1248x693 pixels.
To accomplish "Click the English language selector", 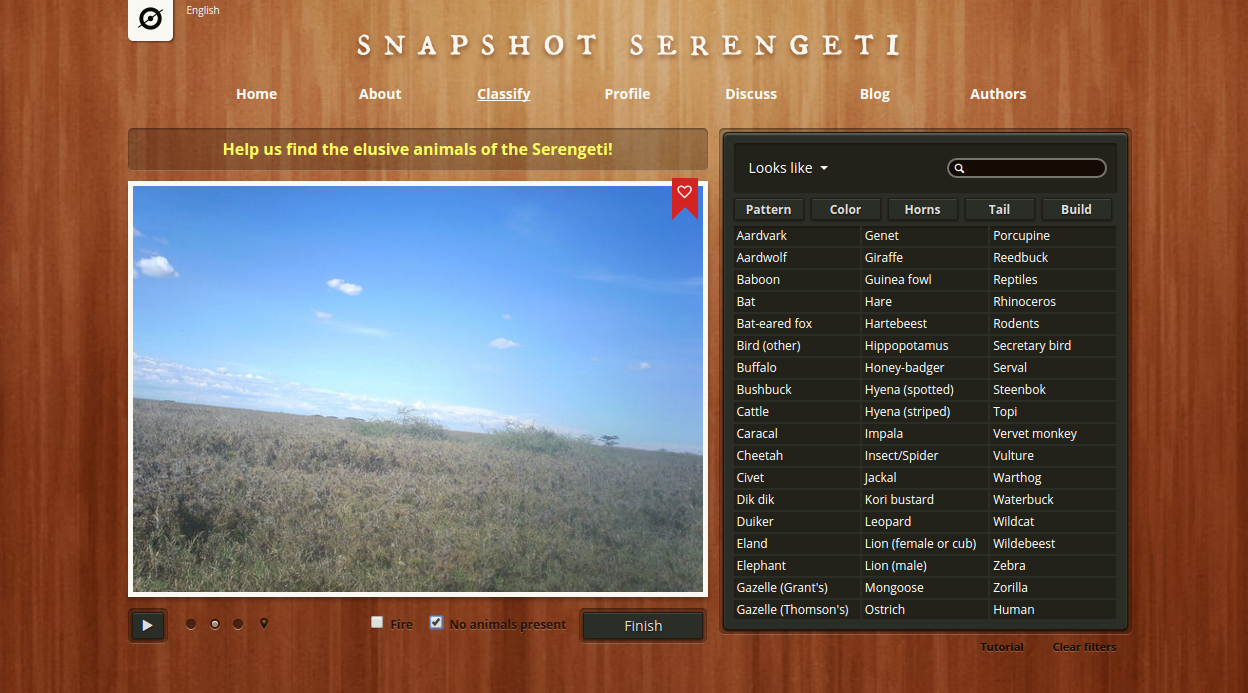I will pyautogui.click(x=203, y=11).
